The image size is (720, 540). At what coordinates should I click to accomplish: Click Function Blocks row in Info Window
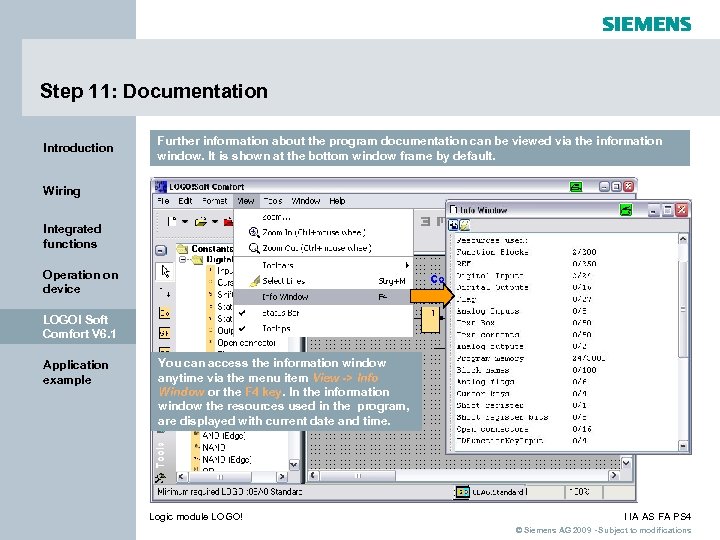point(526,252)
